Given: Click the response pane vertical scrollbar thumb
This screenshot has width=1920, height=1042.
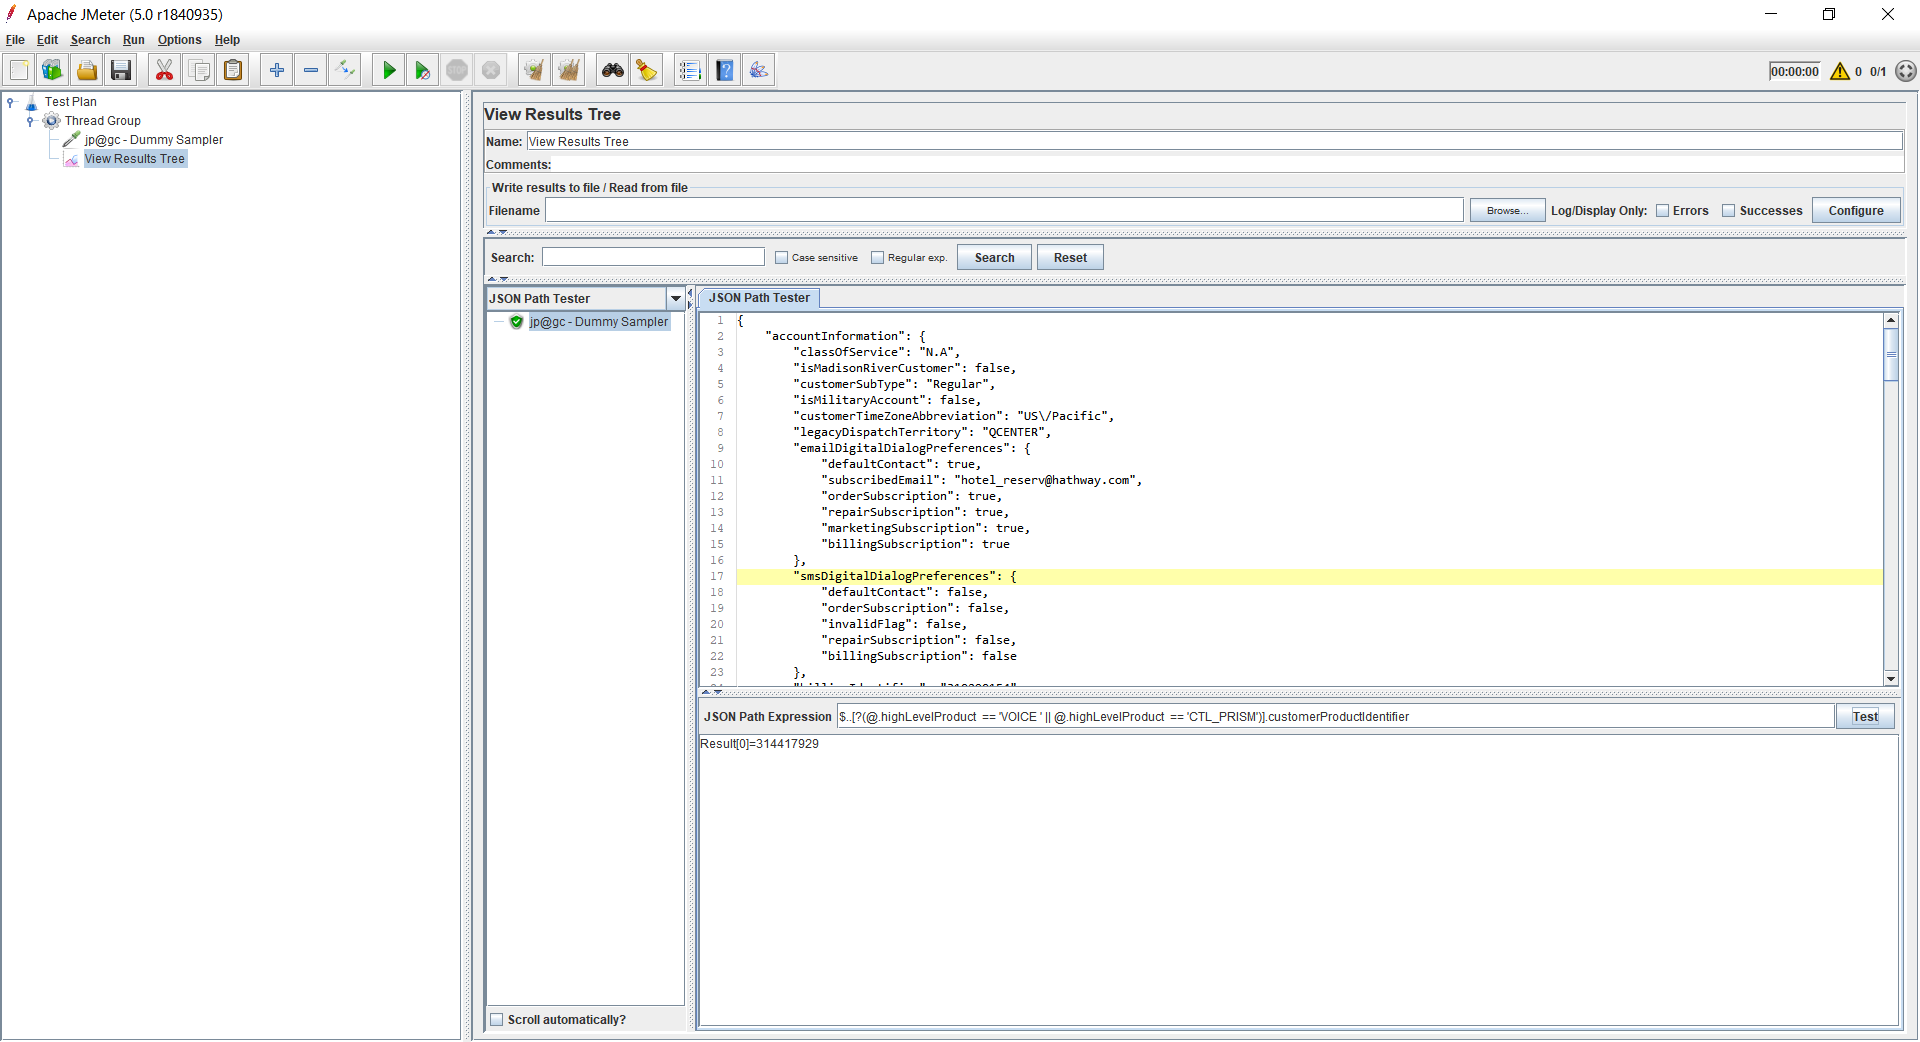Looking at the screenshot, I should tap(1891, 354).
